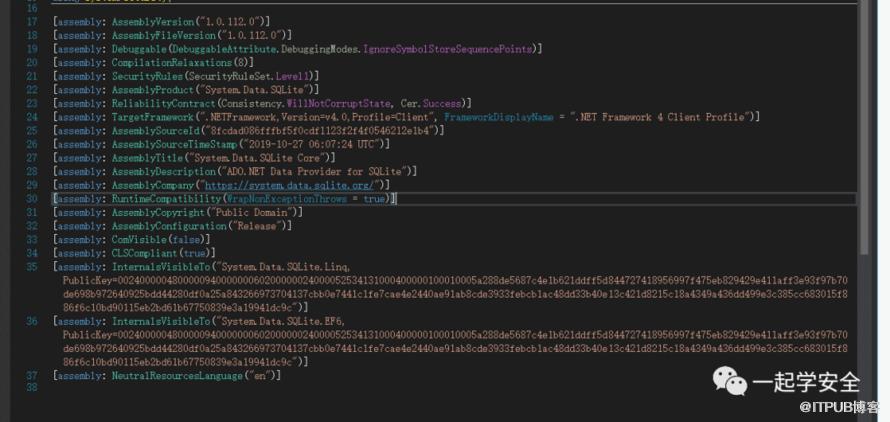
Task: Click WrapNonExceptionThrows property
Action: pos(287,199)
